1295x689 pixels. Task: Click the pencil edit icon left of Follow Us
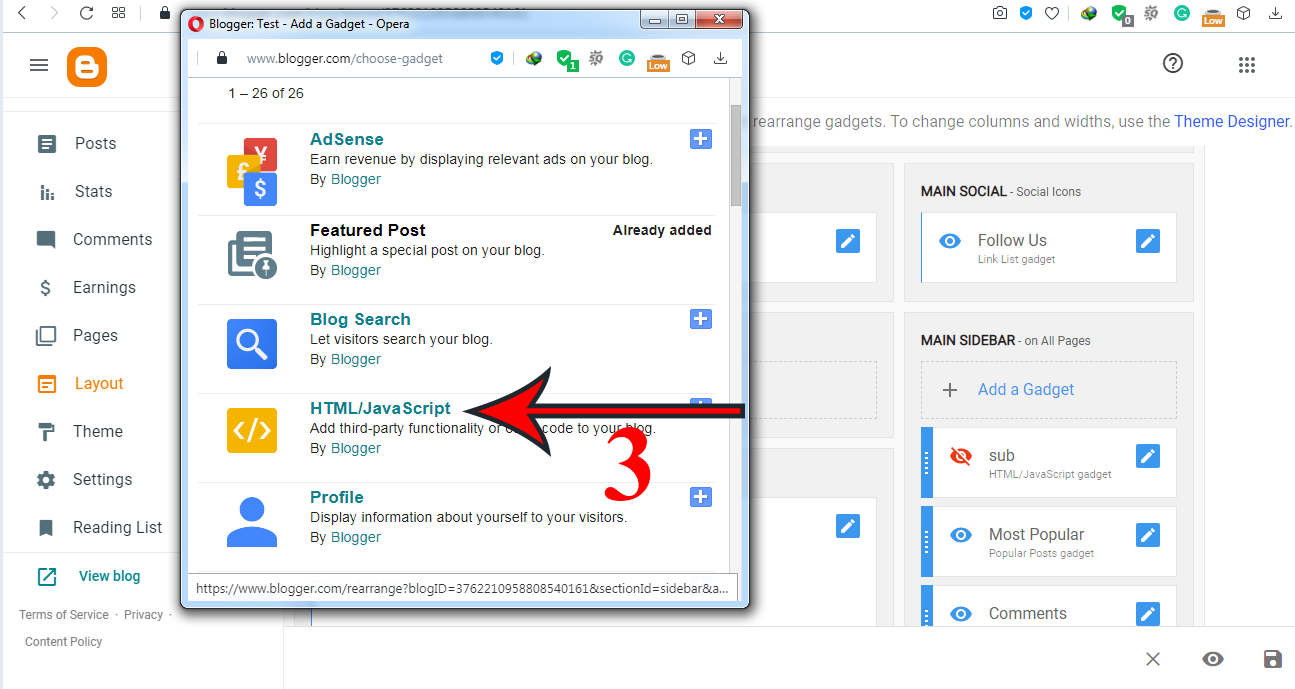pyautogui.click(x=848, y=241)
